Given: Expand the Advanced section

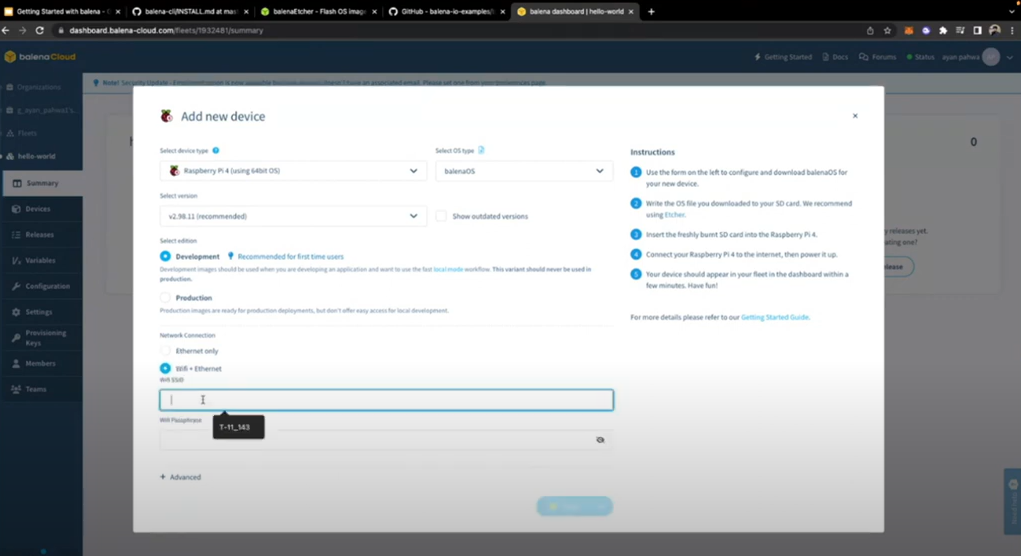Looking at the screenshot, I should coord(180,477).
